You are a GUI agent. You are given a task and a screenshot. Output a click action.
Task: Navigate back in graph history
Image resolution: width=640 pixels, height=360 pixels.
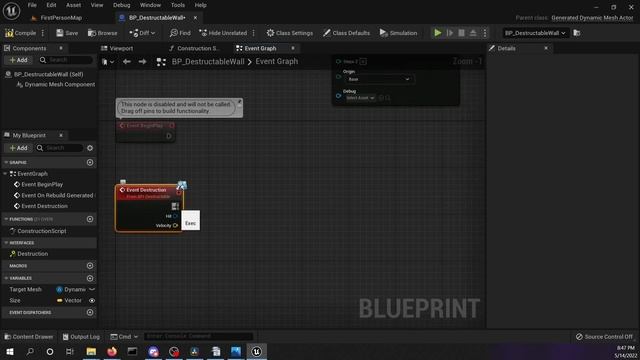click(127, 62)
